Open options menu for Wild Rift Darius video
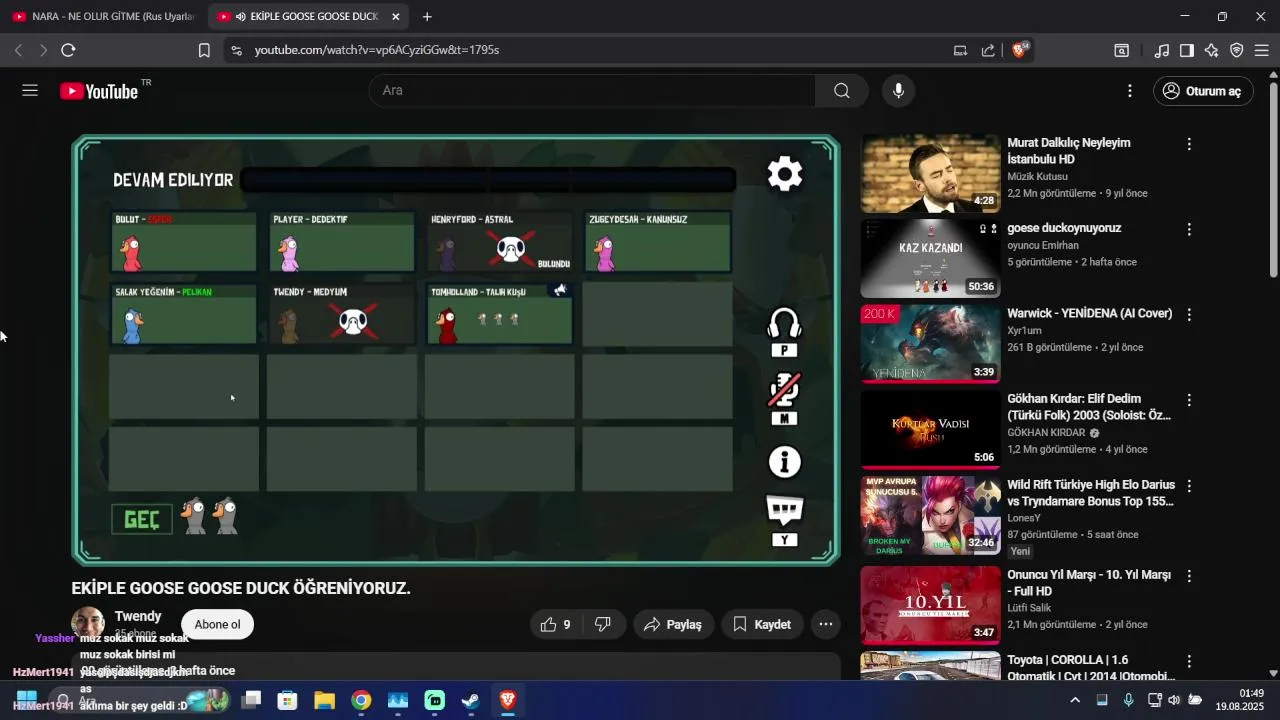The width and height of the screenshot is (1280, 720). pos(1189,486)
